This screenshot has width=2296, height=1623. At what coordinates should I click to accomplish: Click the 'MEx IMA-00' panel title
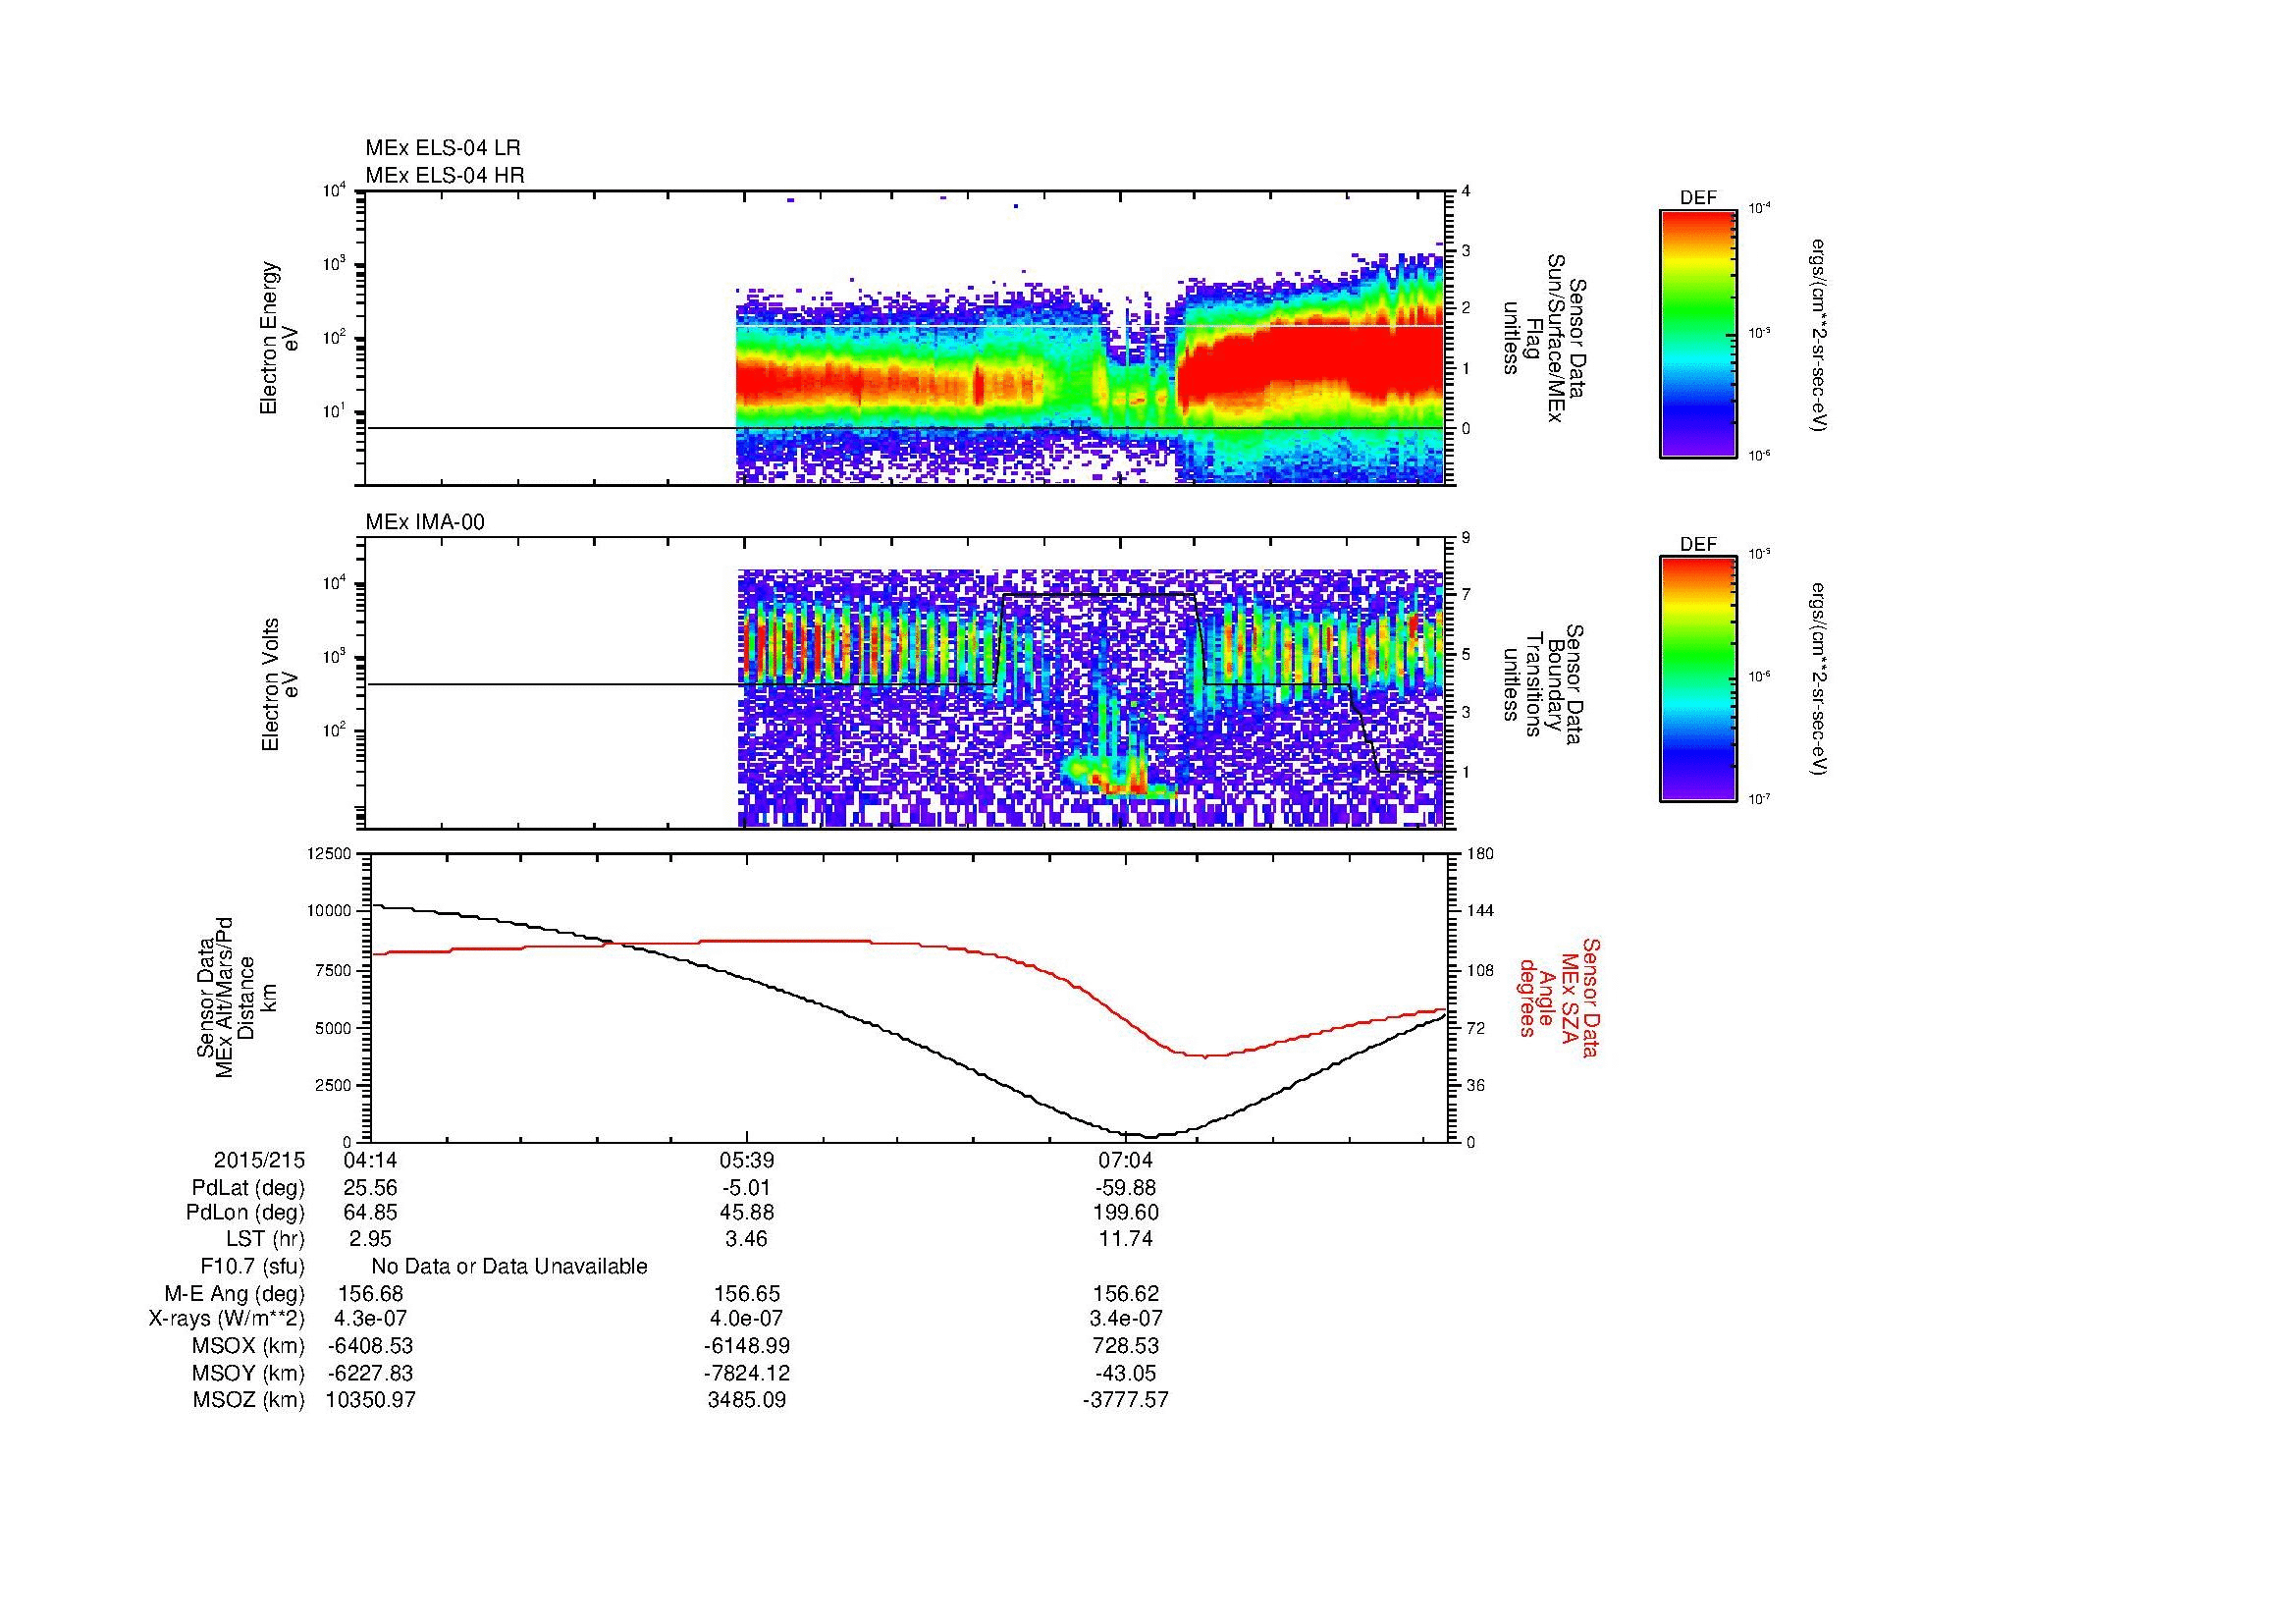coord(425,522)
